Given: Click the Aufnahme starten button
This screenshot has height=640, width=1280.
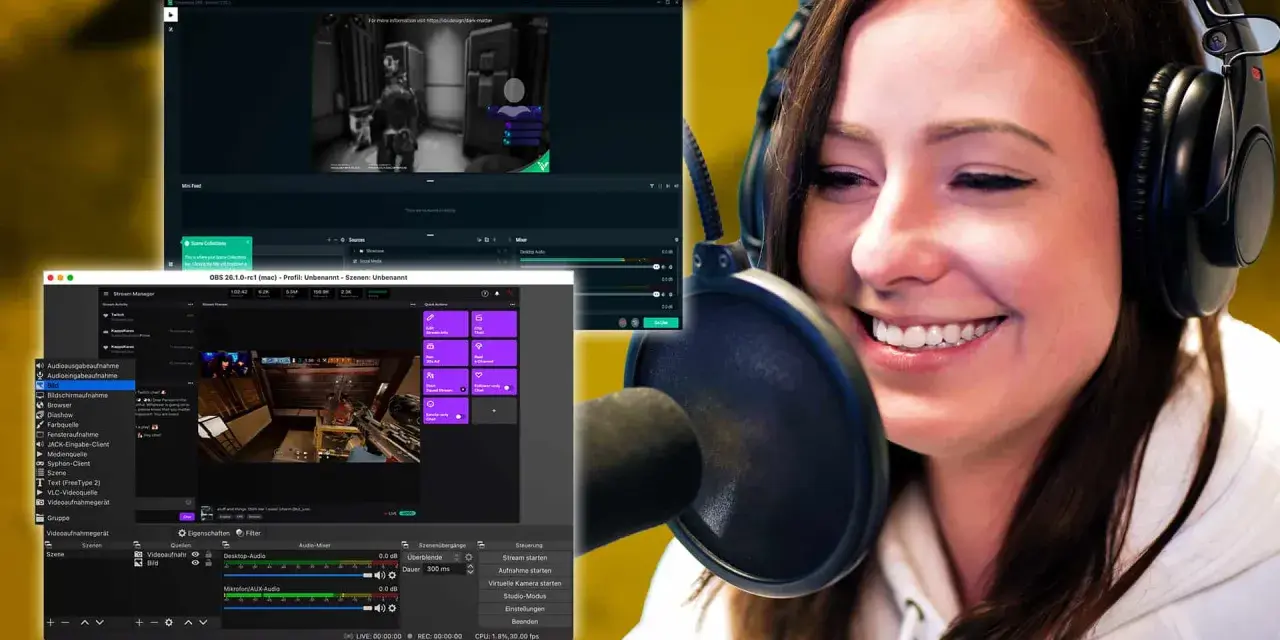Looking at the screenshot, I should pyautogui.click(x=525, y=570).
